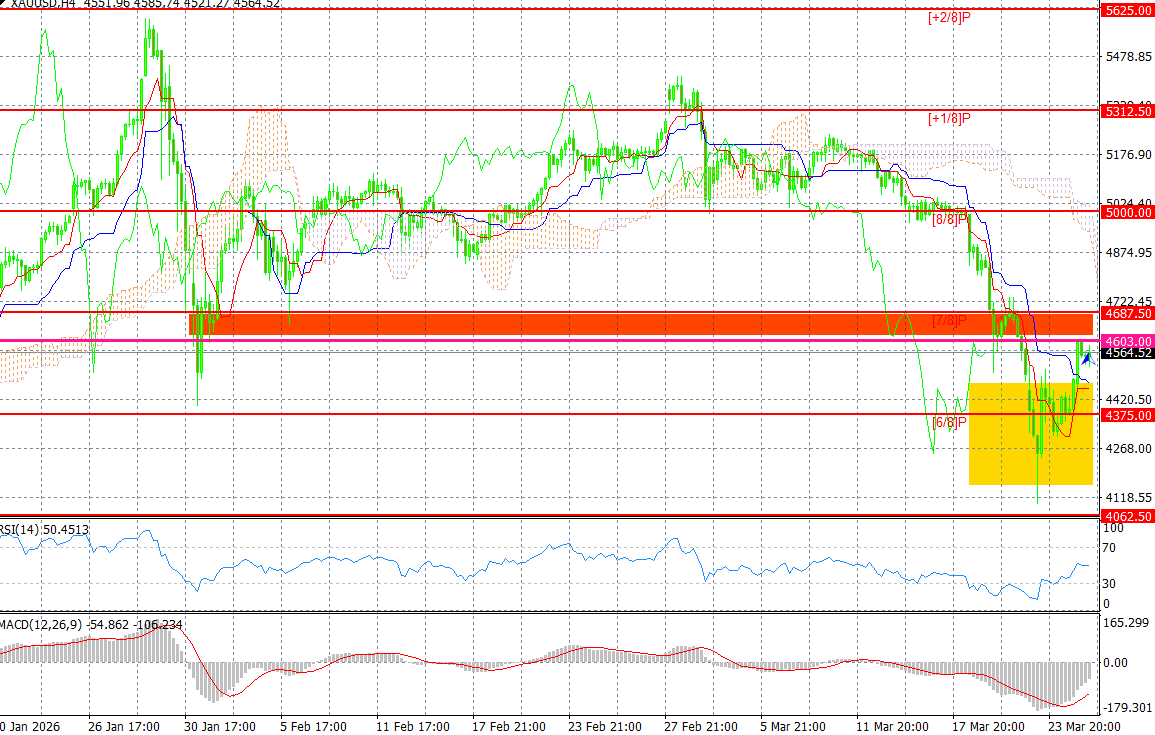The height and width of the screenshot is (735, 1155).
Task: Click the 0.00 value on the MACD scale
Action: click(x=1116, y=663)
